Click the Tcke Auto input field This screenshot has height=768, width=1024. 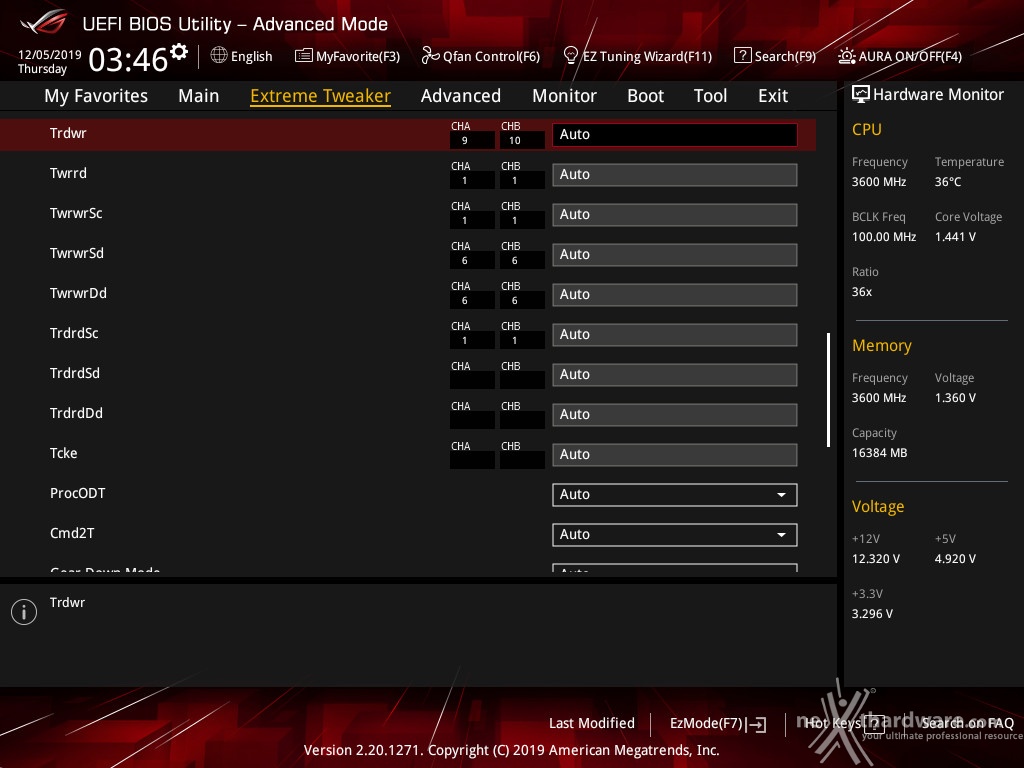click(x=675, y=455)
